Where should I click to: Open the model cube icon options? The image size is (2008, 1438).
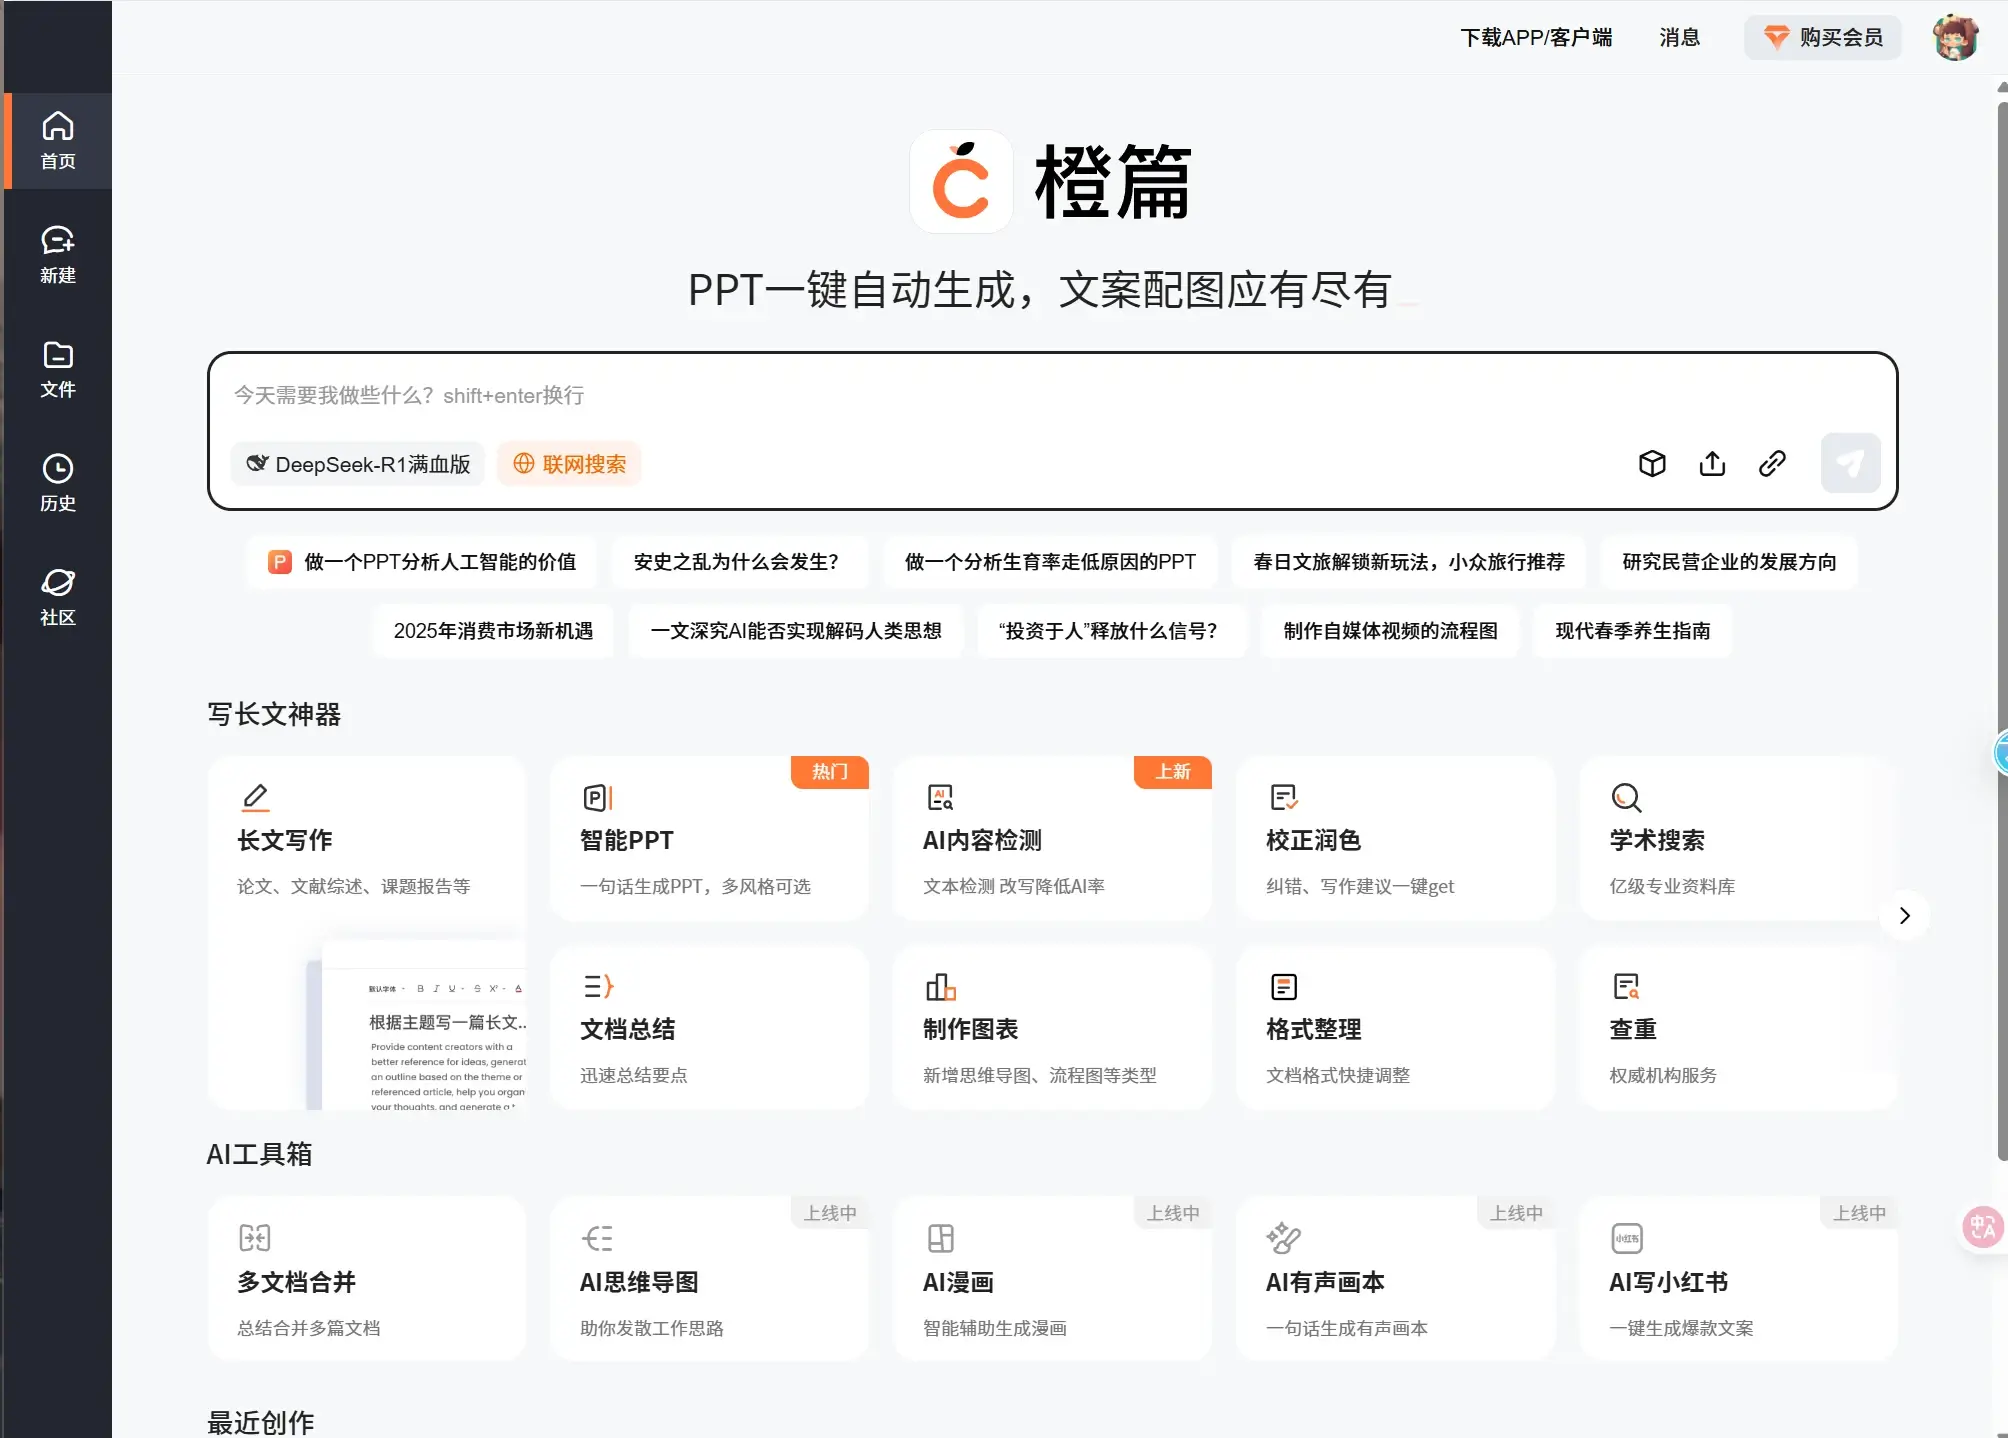tap(1651, 463)
